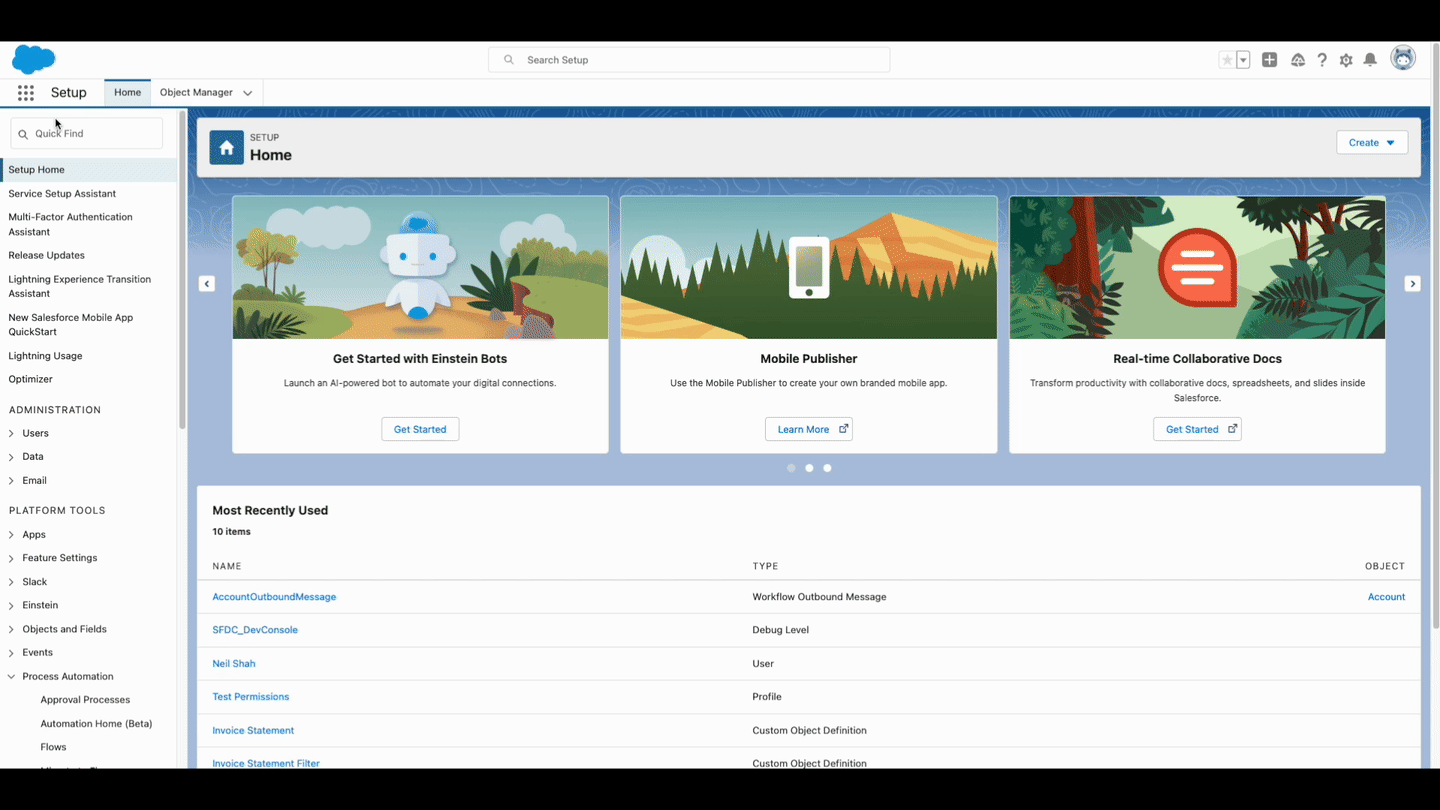The height and width of the screenshot is (810, 1440).
Task: Open the Global Actions plus icon
Action: 1269,59
